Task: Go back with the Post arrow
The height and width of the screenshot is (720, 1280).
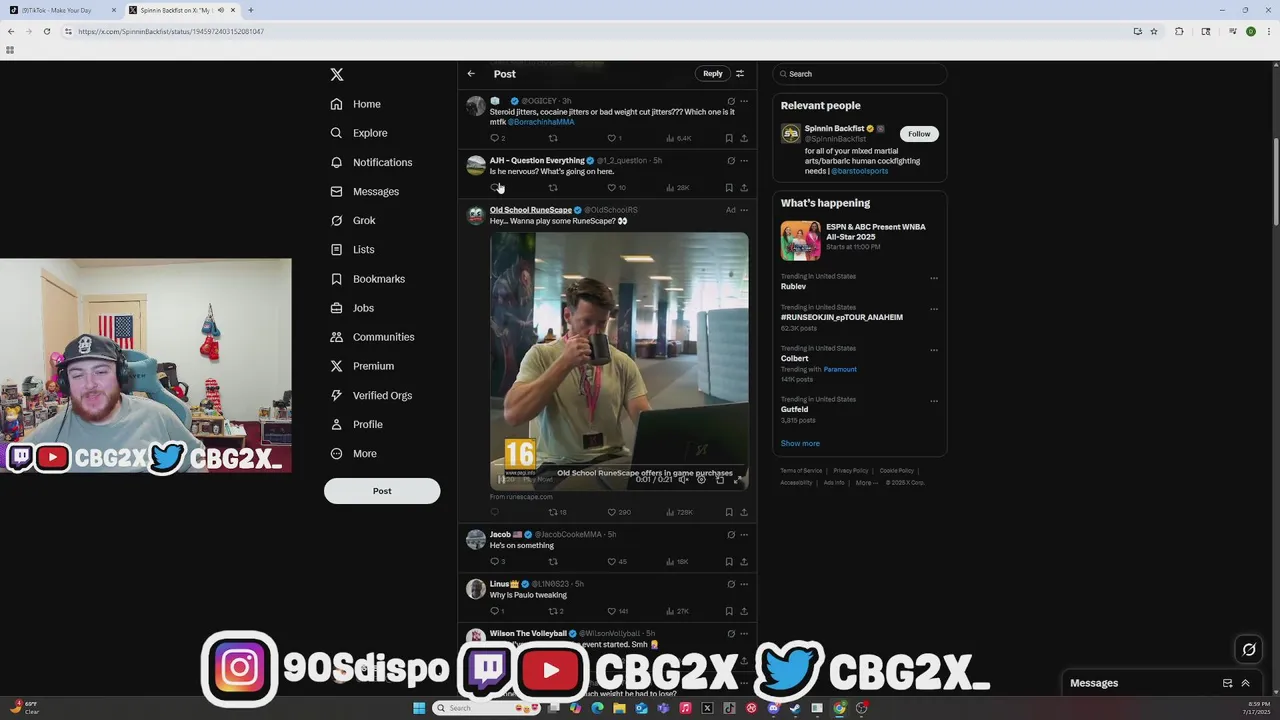Action: 471,74
